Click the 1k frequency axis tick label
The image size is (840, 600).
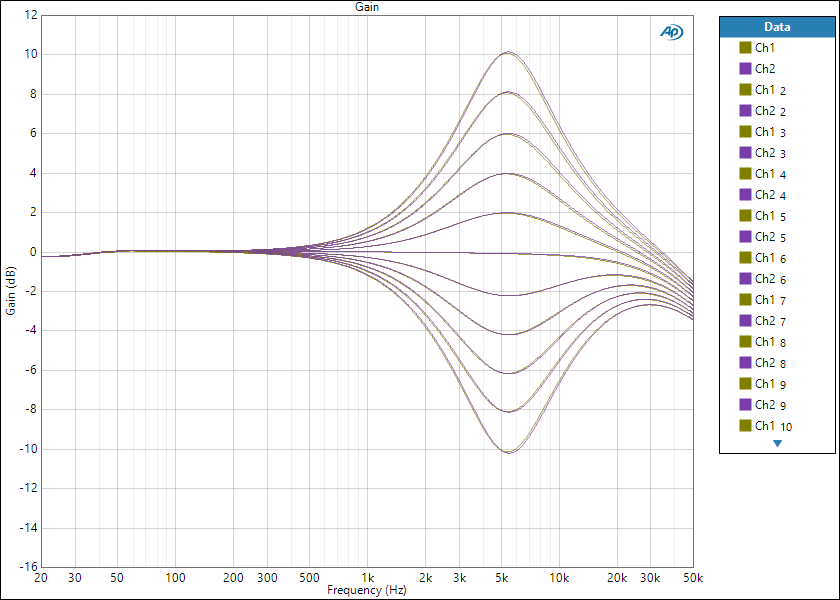point(368,578)
